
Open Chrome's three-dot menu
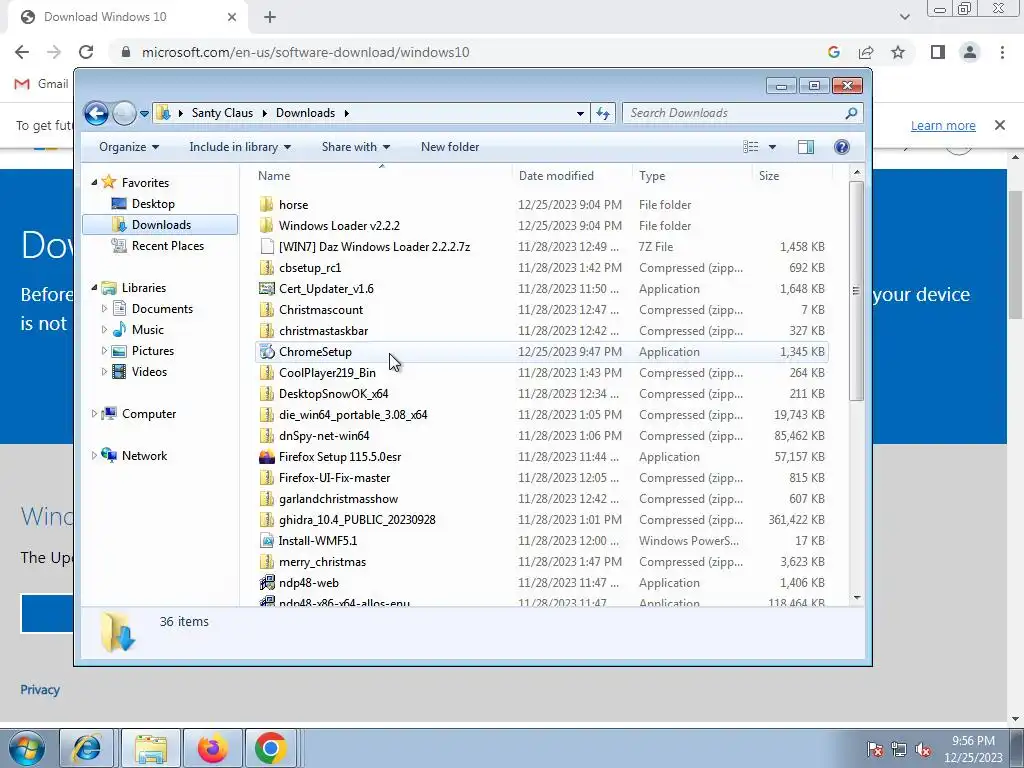click(1002, 52)
